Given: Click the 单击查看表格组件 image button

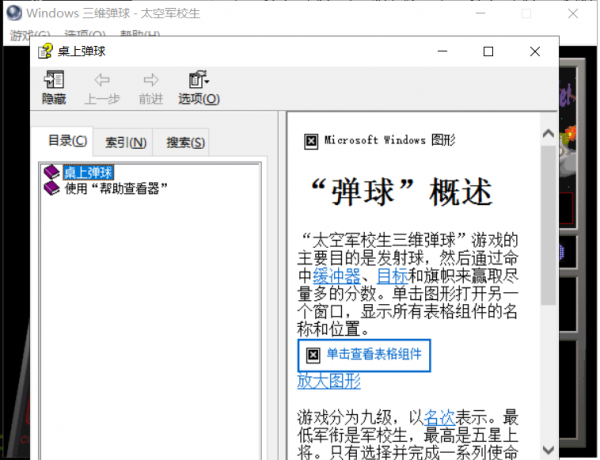Looking at the screenshot, I should coord(364,355).
